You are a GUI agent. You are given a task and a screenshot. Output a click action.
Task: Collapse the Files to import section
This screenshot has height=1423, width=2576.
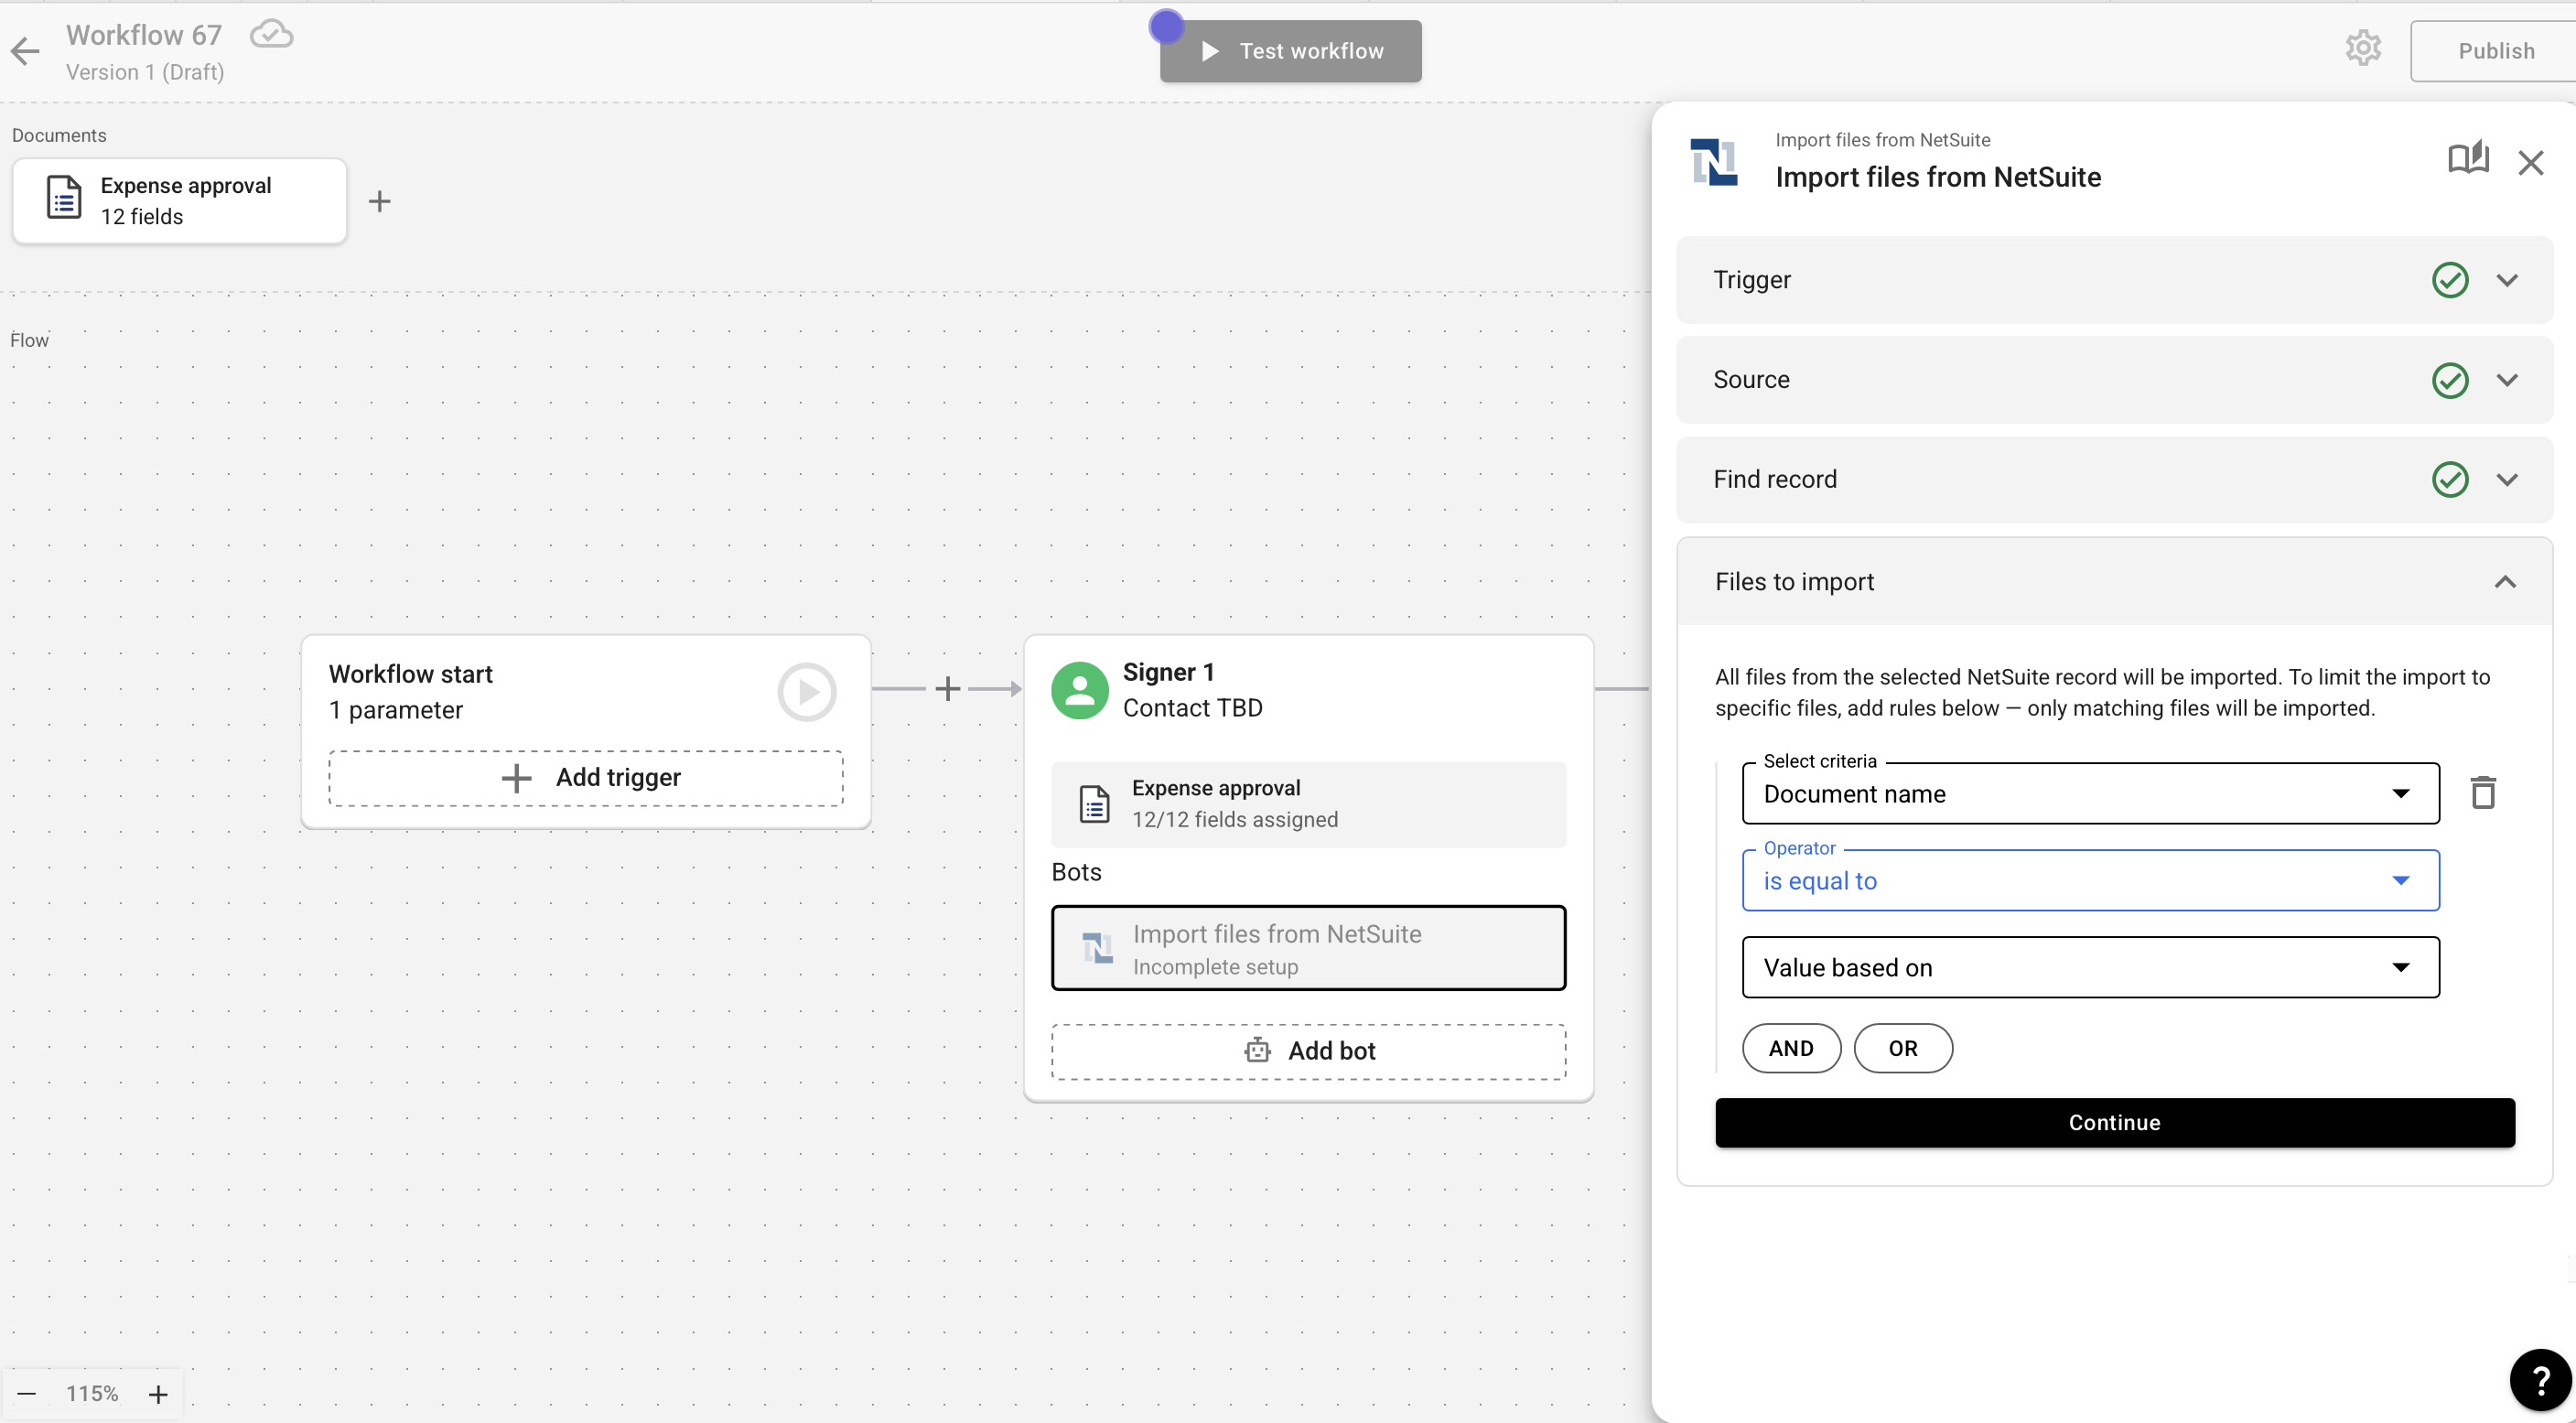[2114, 582]
